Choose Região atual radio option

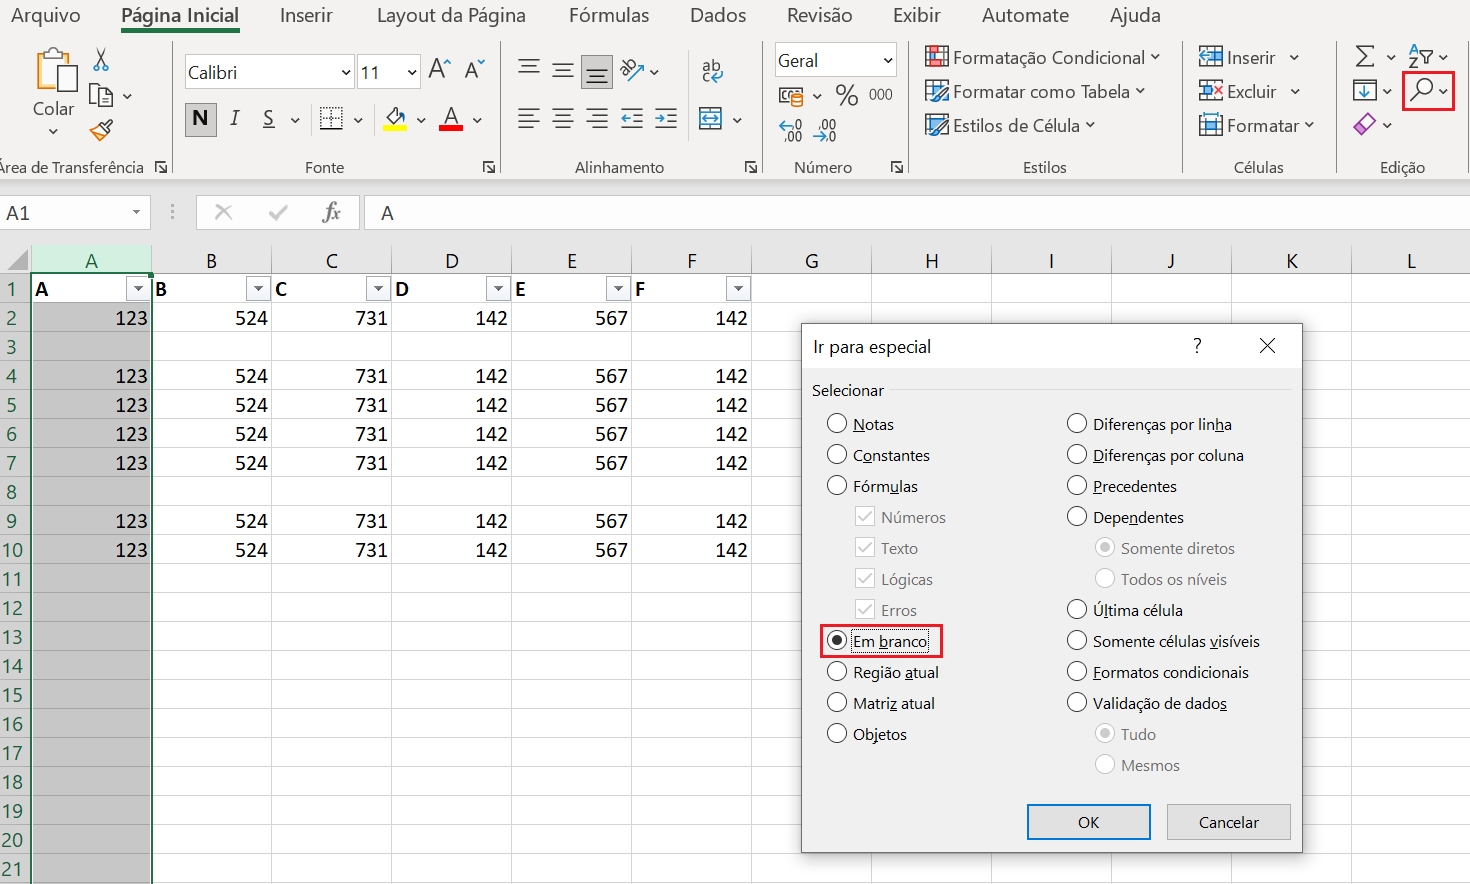[x=837, y=672]
